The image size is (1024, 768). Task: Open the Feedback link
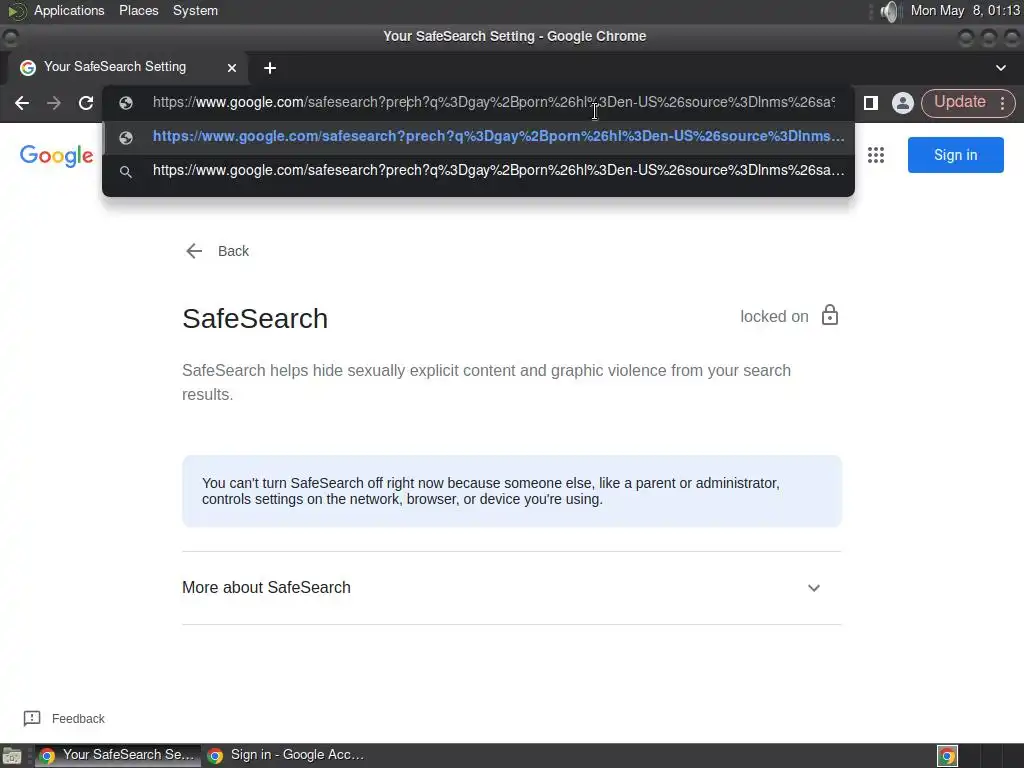(x=64, y=719)
